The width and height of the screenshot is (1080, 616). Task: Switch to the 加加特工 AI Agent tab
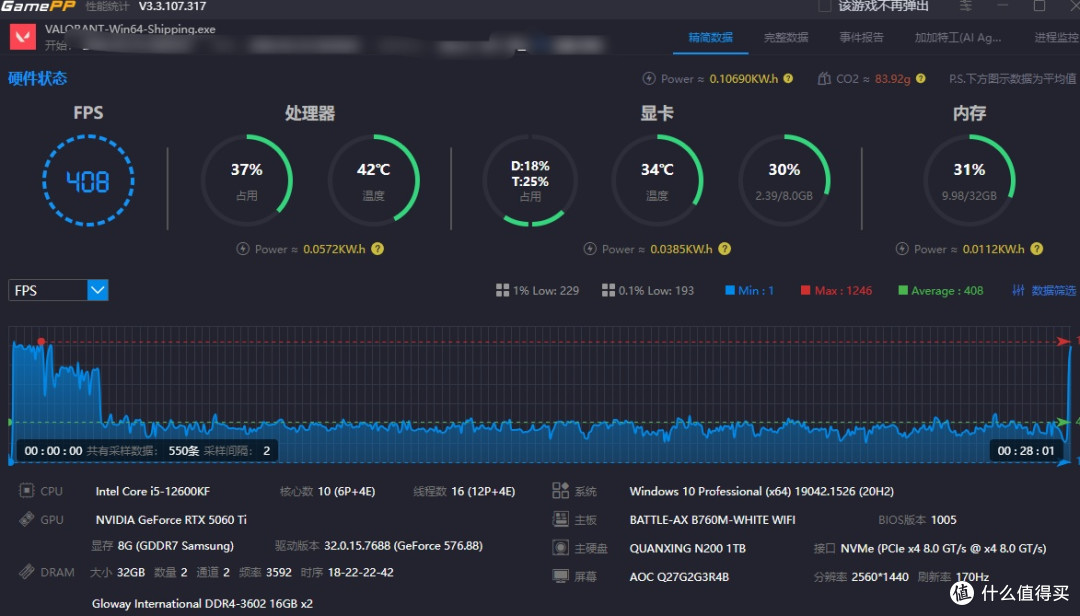(x=957, y=37)
